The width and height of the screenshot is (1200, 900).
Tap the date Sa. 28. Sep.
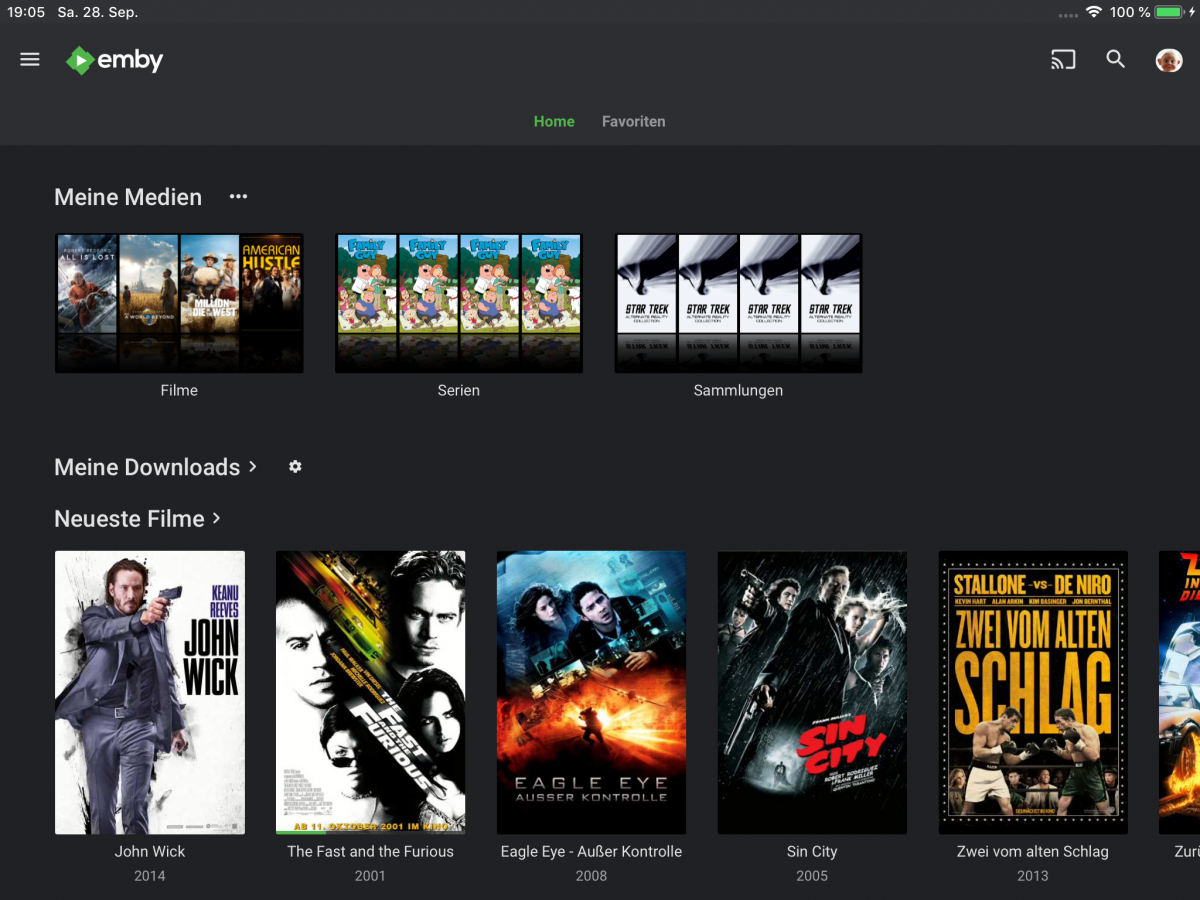pos(98,12)
